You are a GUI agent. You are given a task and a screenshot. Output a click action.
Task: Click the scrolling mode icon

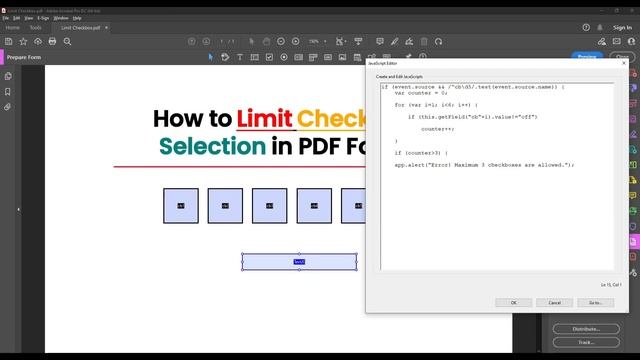point(358,42)
